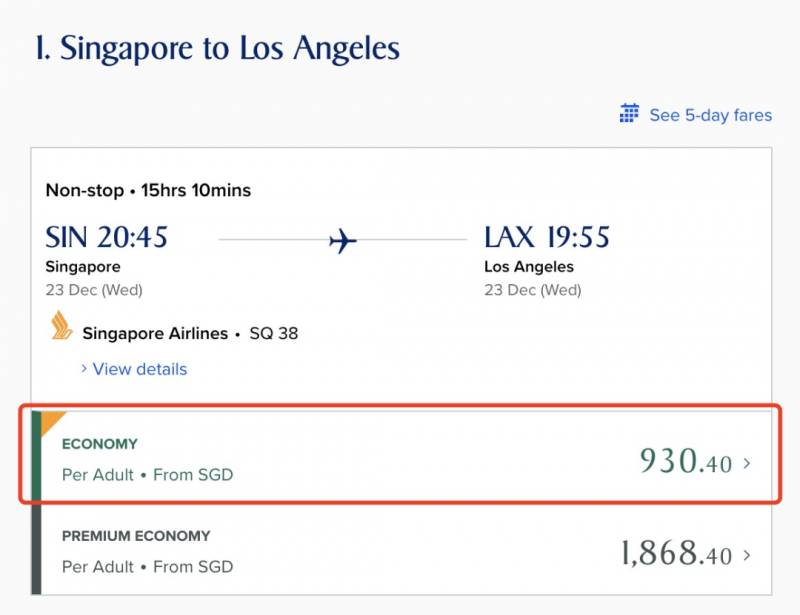
Task: Click the Singapore Airlines logo icon
Action: [x=62, y=327]
